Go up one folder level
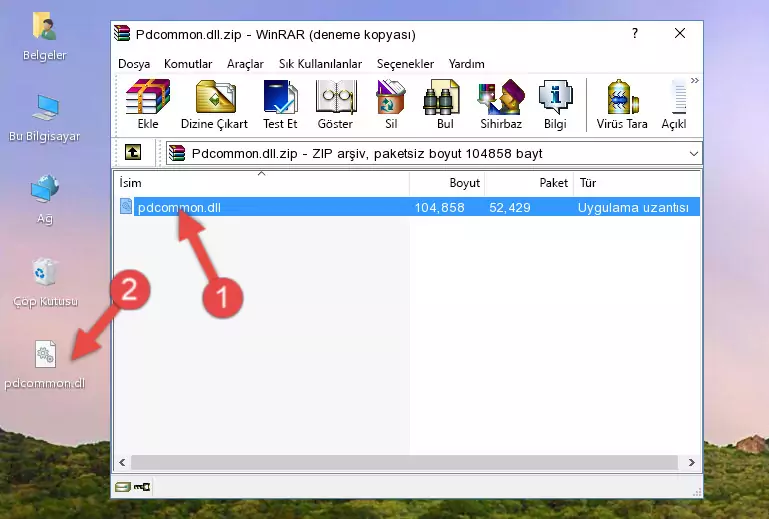The image size is (769, 519). [133, 153]
